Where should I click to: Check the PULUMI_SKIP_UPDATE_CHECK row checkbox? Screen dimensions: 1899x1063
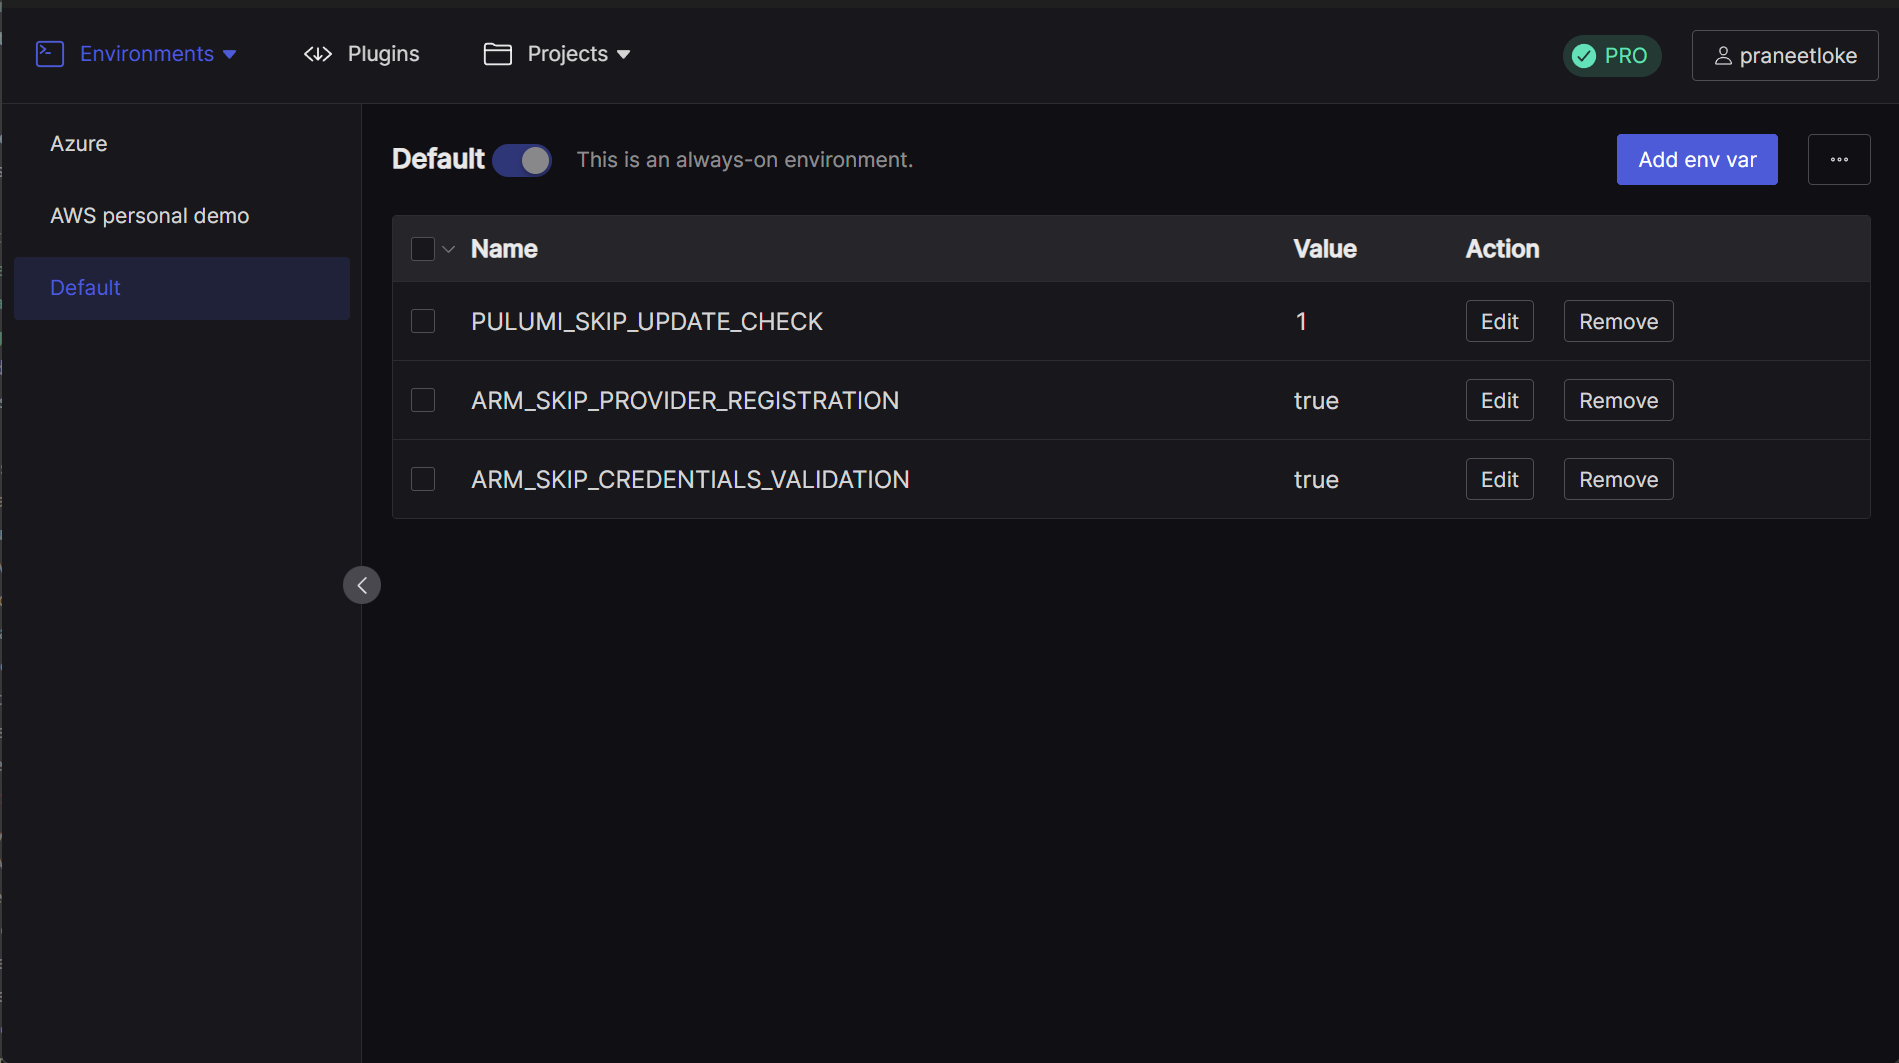coord(423,321)
